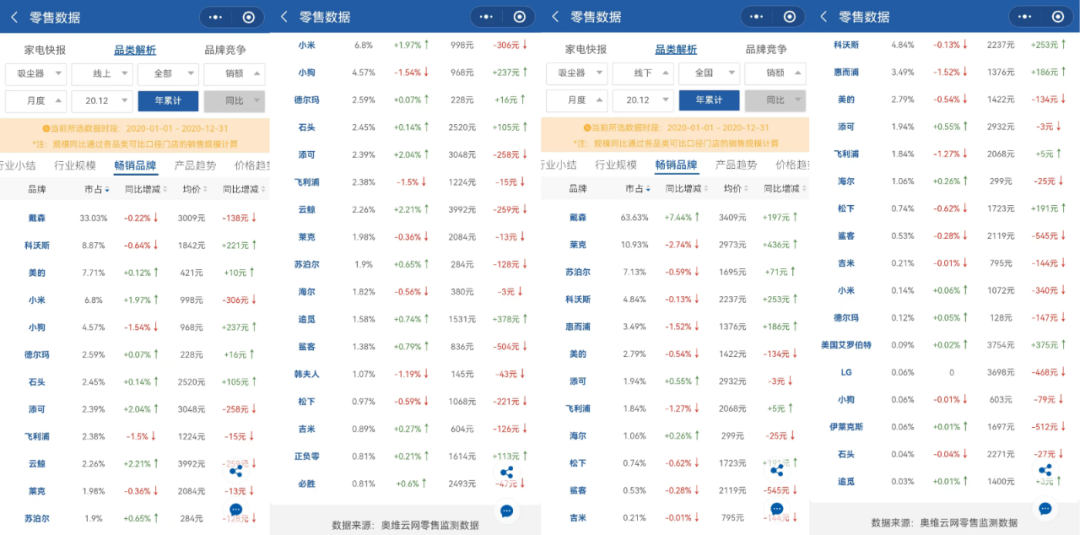Open chat bubble beside 吉米 row, 线下 screen
The image size is (1080, 535).
click(777, 509)
